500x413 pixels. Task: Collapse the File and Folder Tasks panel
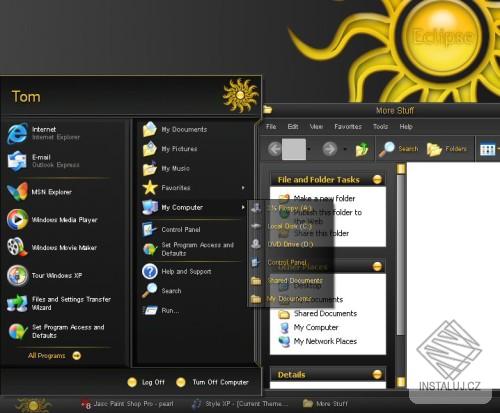(377, 179)
